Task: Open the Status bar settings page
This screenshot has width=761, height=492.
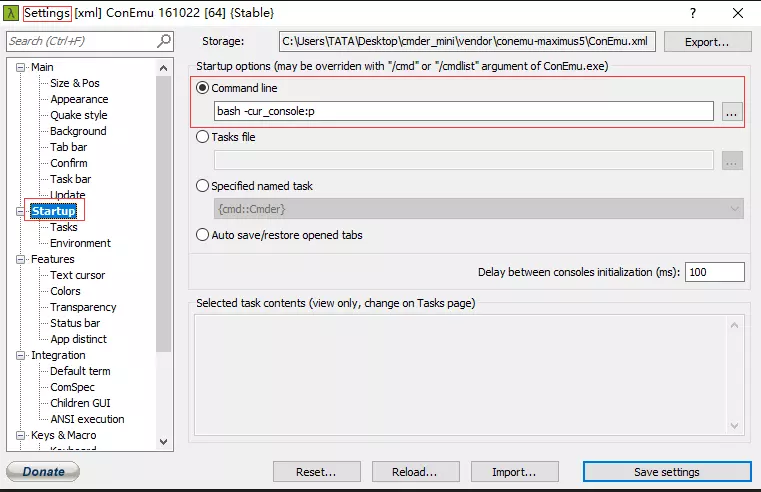Action: pos(75,323)
